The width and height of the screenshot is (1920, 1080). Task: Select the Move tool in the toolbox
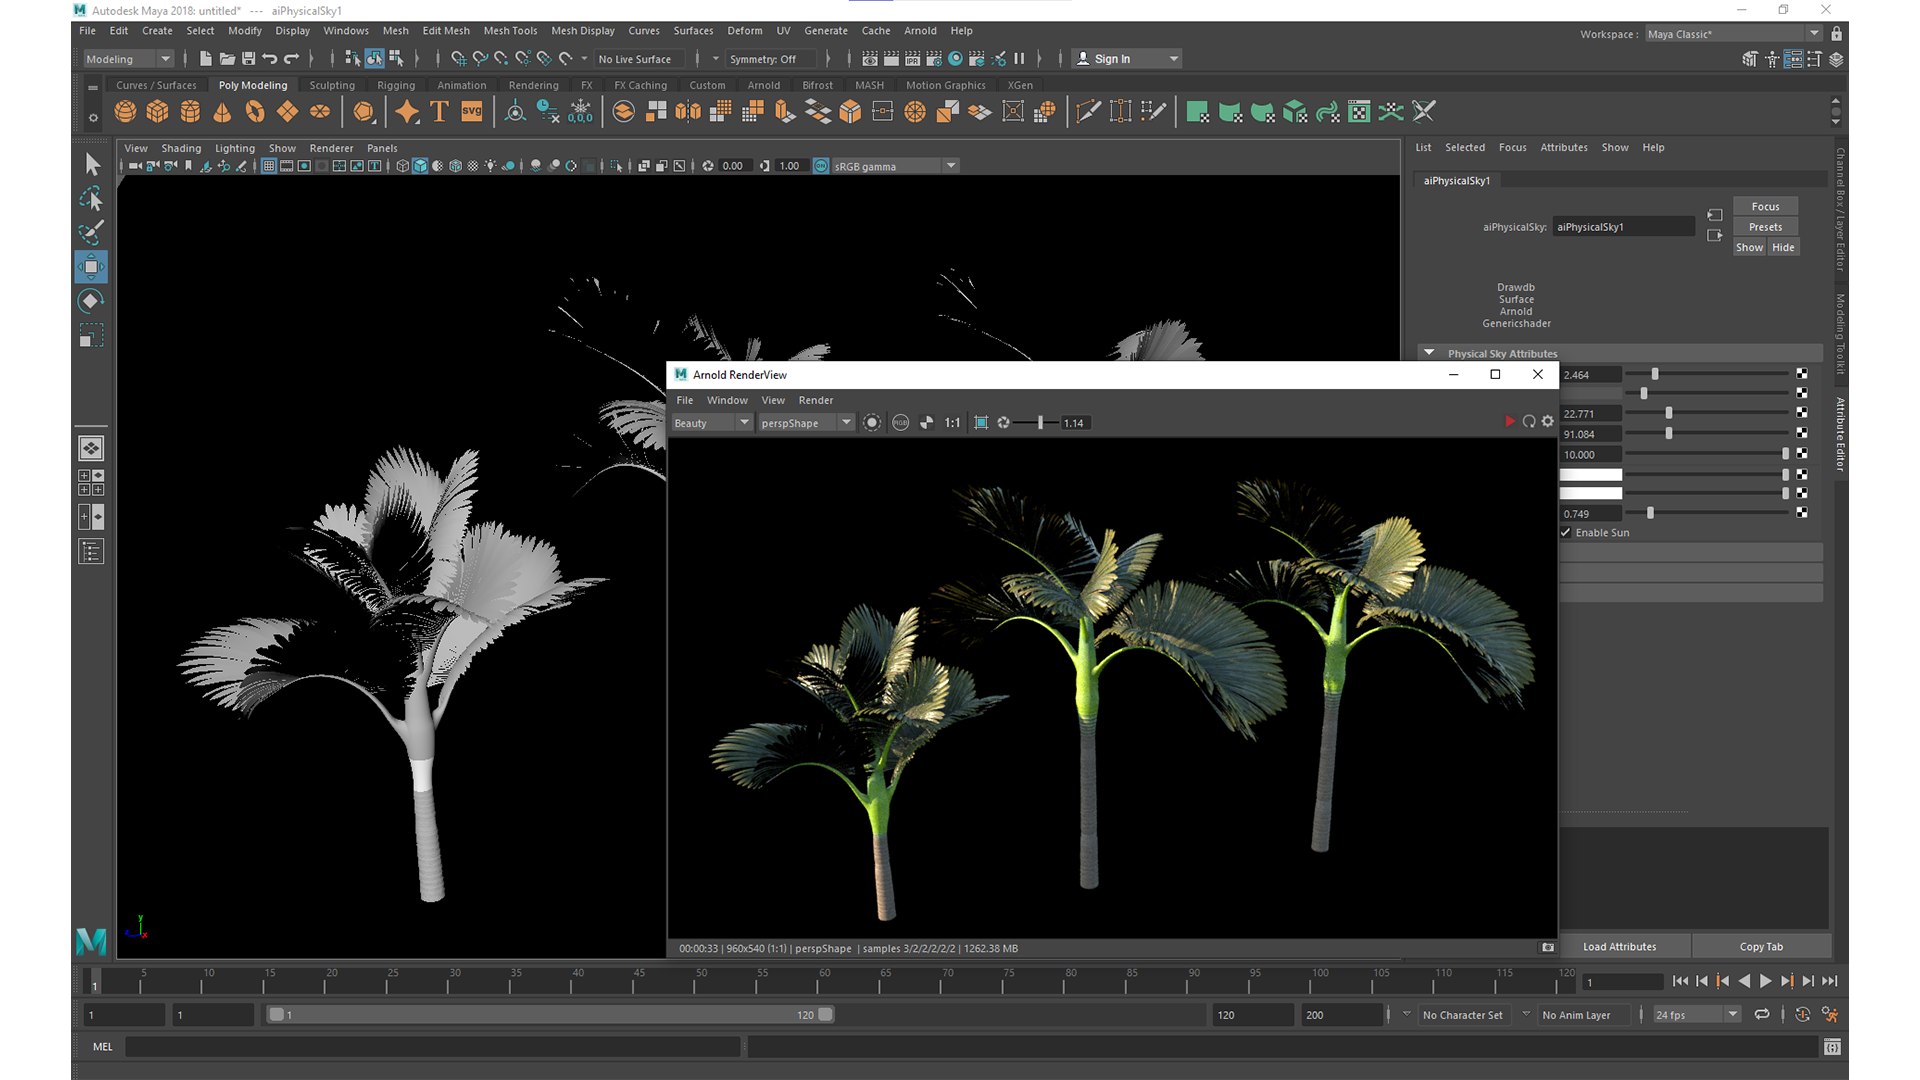click(91, 267)
